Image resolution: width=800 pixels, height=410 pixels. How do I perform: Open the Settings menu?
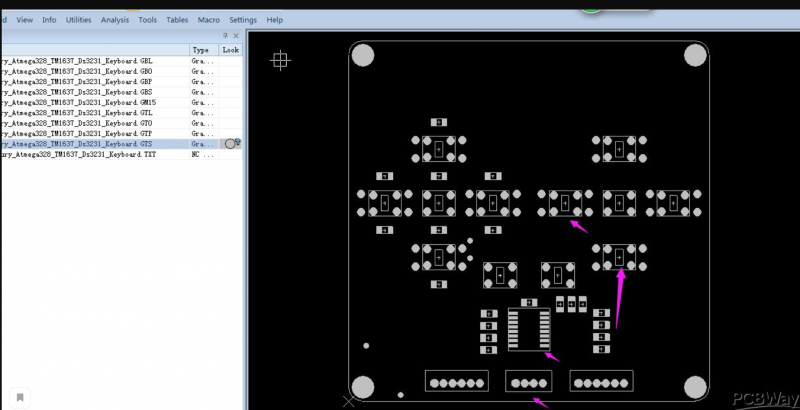click(243, 20)
